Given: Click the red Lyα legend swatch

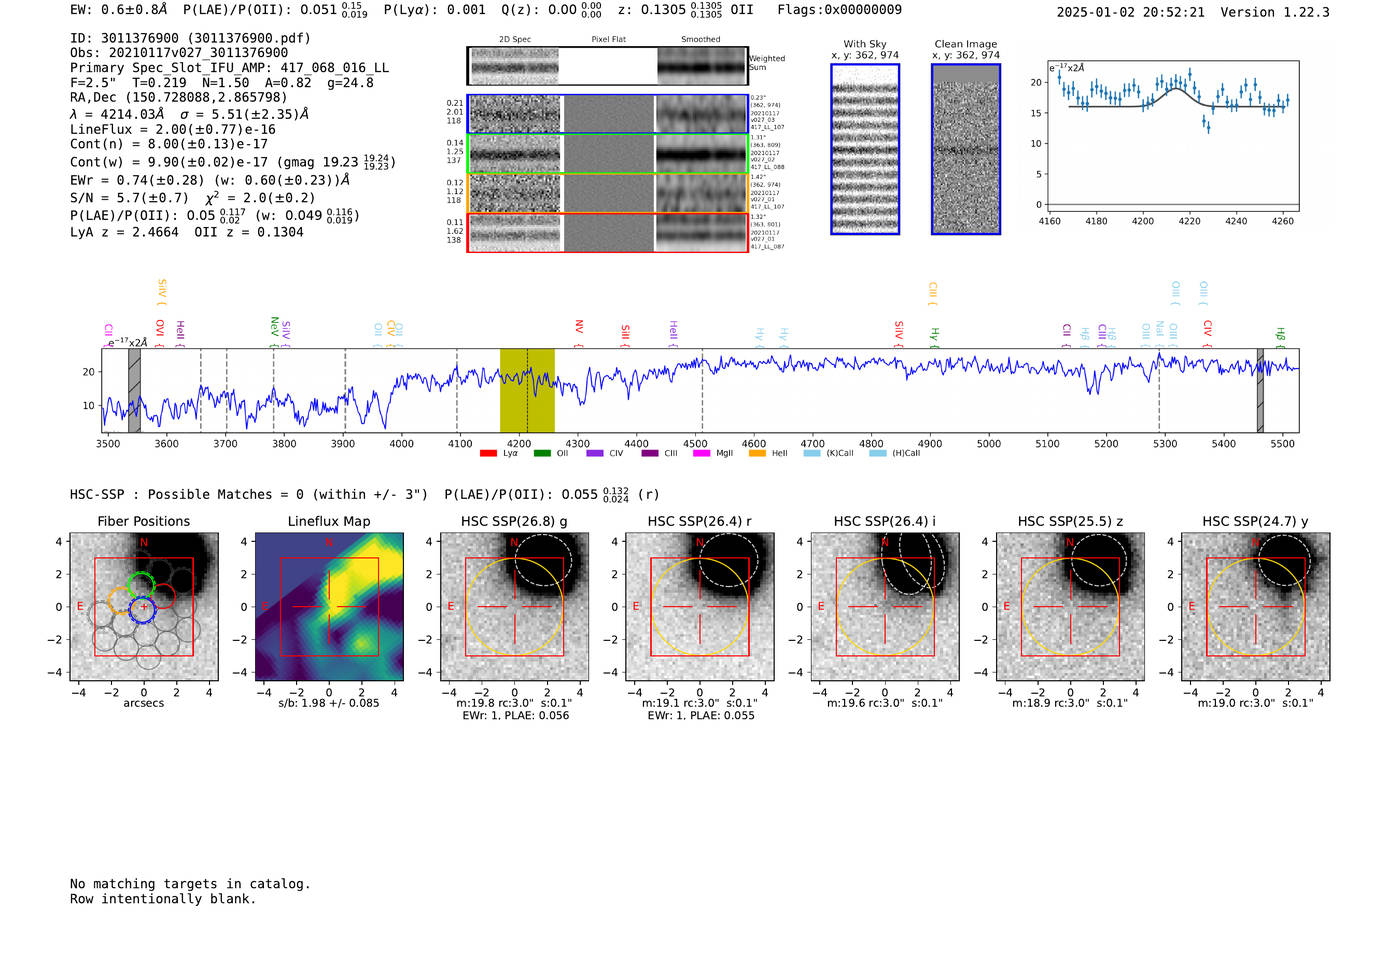Looking at the screenshot, I should pos(488,454).
